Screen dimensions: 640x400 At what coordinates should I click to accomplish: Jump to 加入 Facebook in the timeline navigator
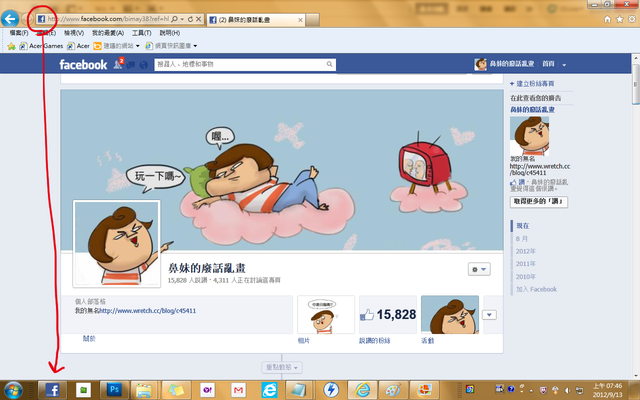(x=536, y=289)
